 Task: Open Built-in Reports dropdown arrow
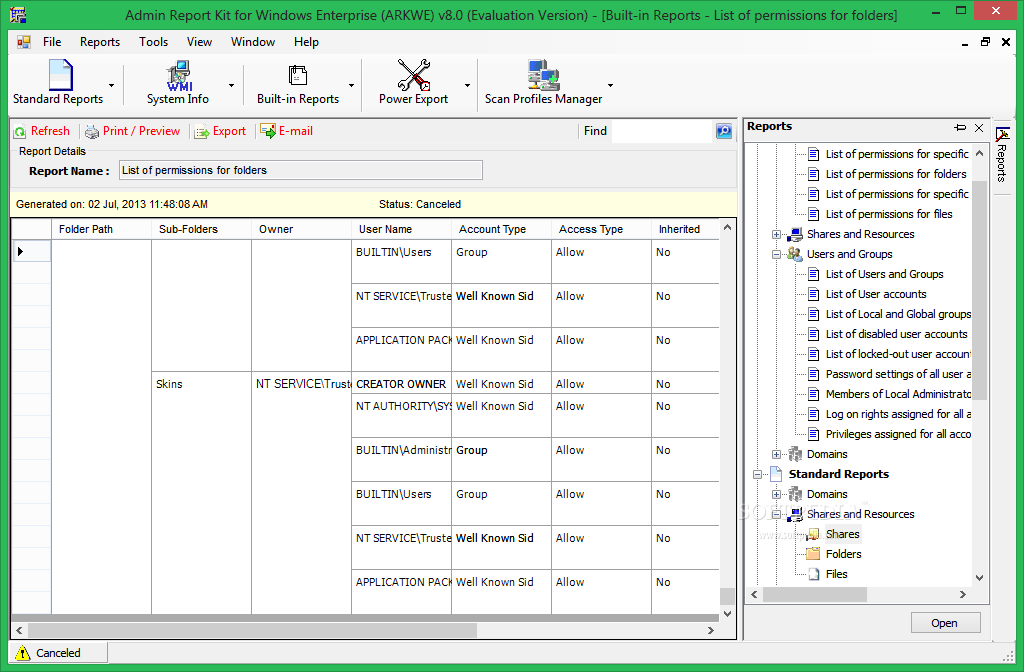click(351, 86)
